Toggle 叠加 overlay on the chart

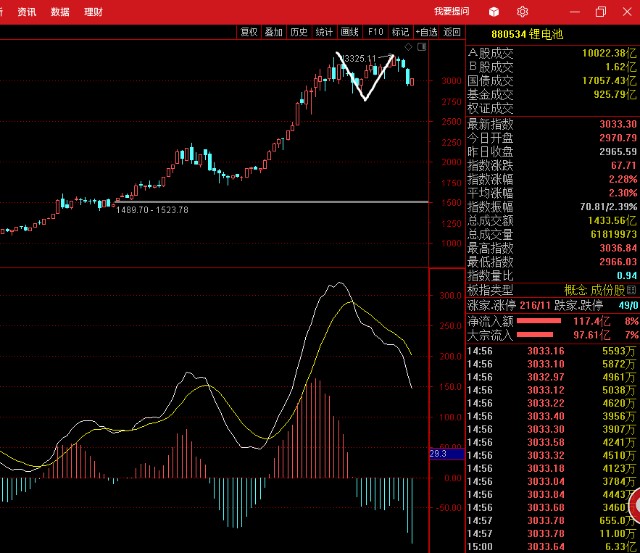pyautogui.click(x=274, y=32)
